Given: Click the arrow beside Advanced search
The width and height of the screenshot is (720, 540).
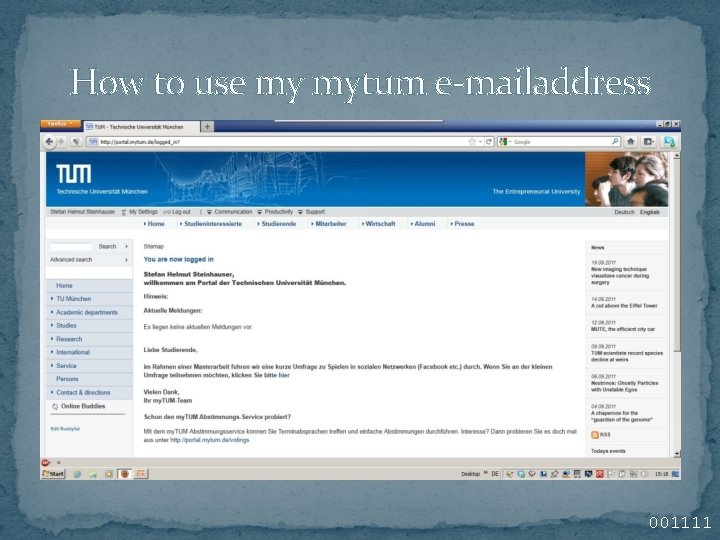Looking at the screenshot, I should tap(126, 260).
